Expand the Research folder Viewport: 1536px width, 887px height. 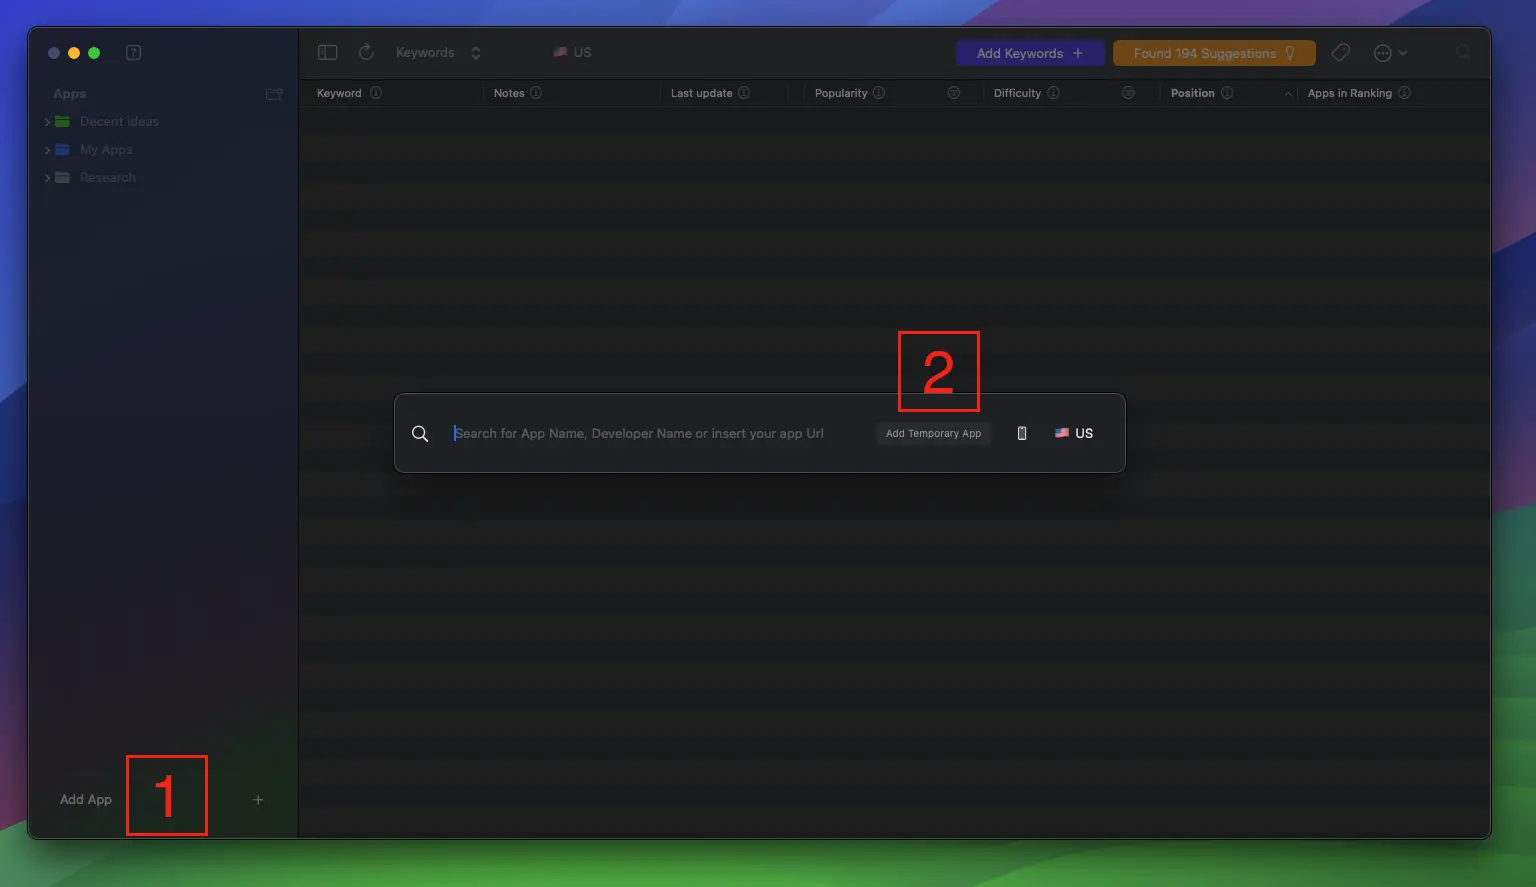47,178
